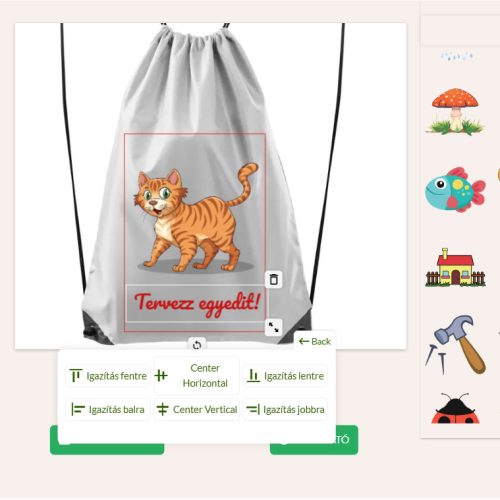This screenshot has height=500, width=500.
Task: Select the orange cat image on the bag
Action: 196,218
